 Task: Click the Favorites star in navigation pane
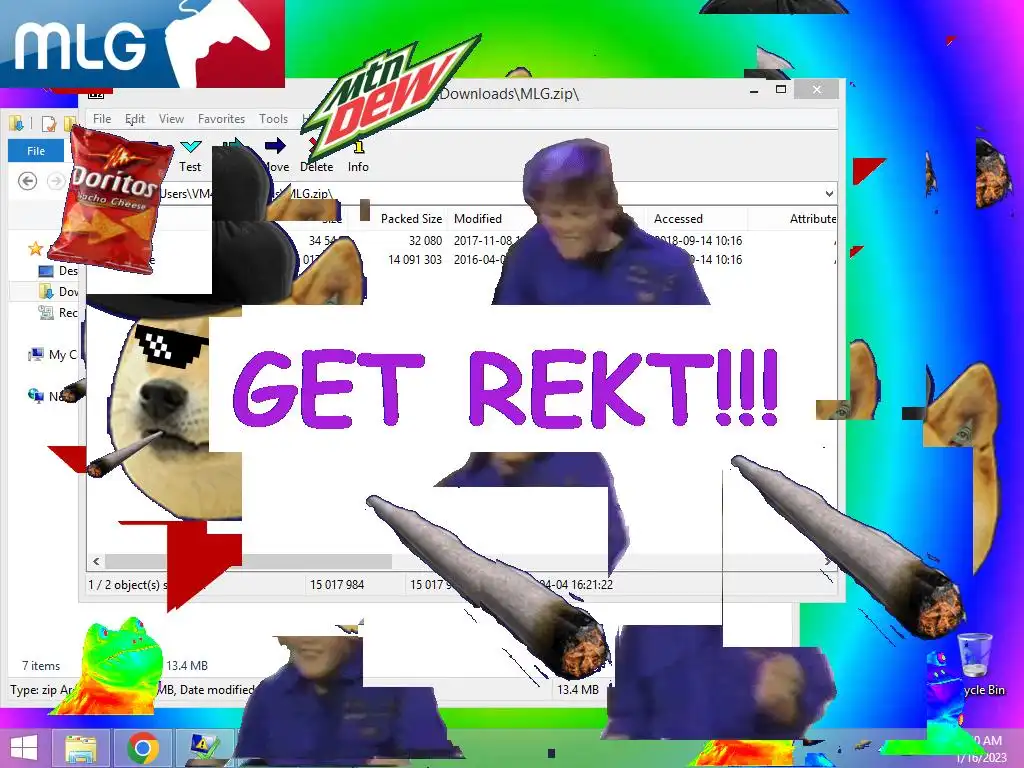click(35, 248)
